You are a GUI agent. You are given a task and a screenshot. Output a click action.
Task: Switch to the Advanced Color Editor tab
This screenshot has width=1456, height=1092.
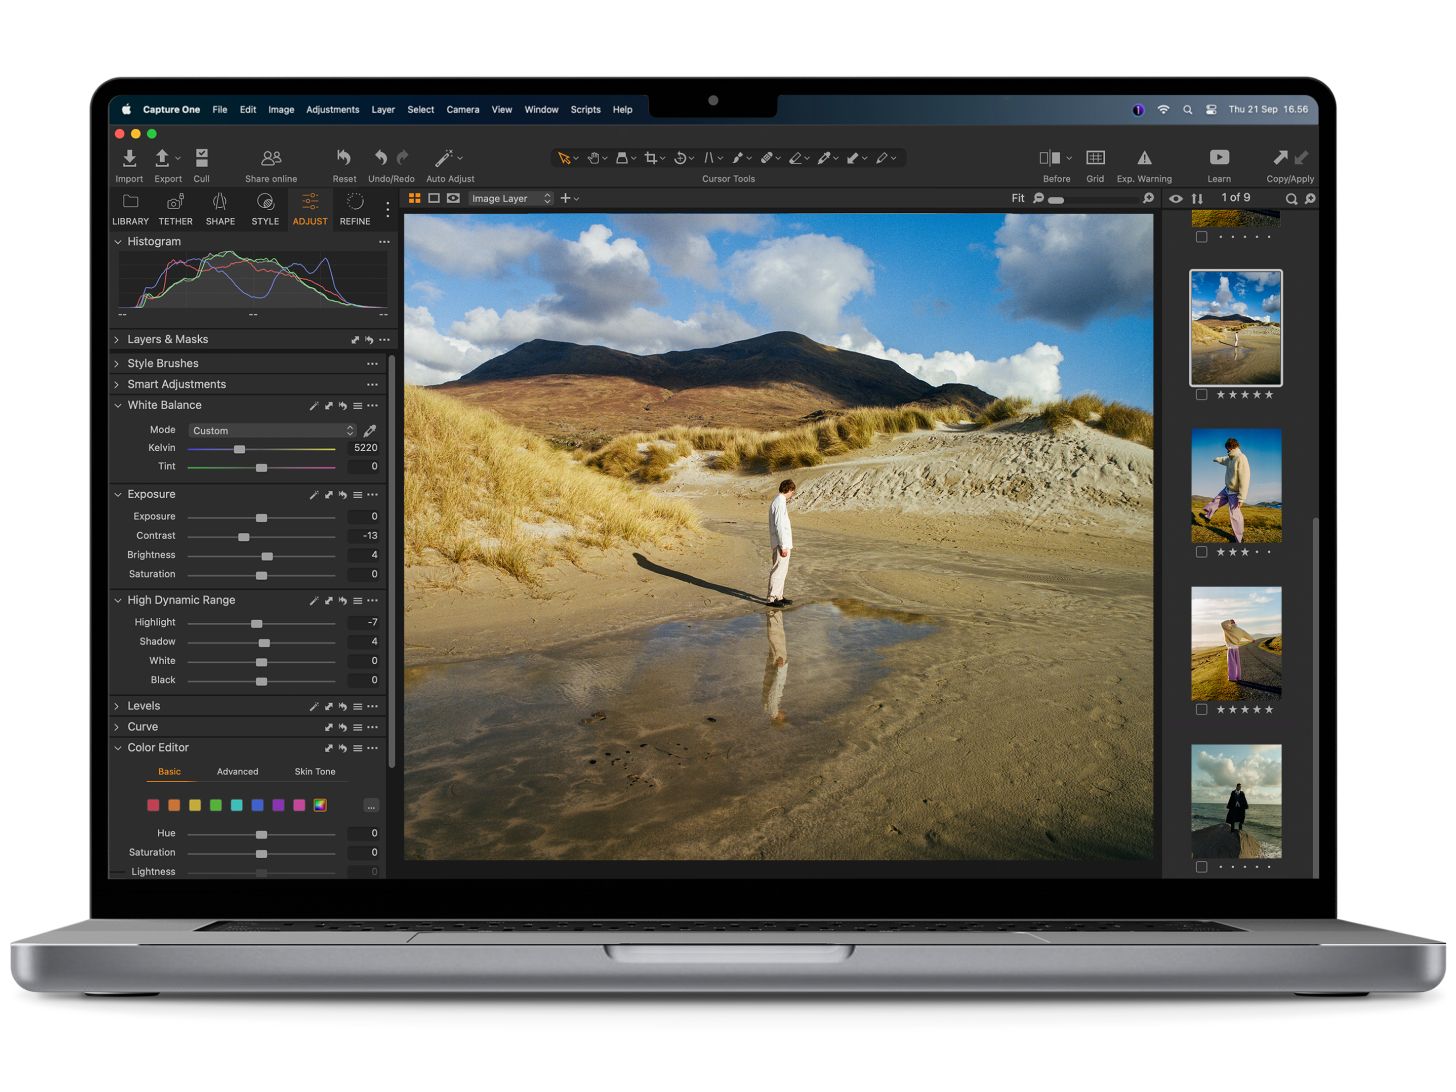(237, 772)
